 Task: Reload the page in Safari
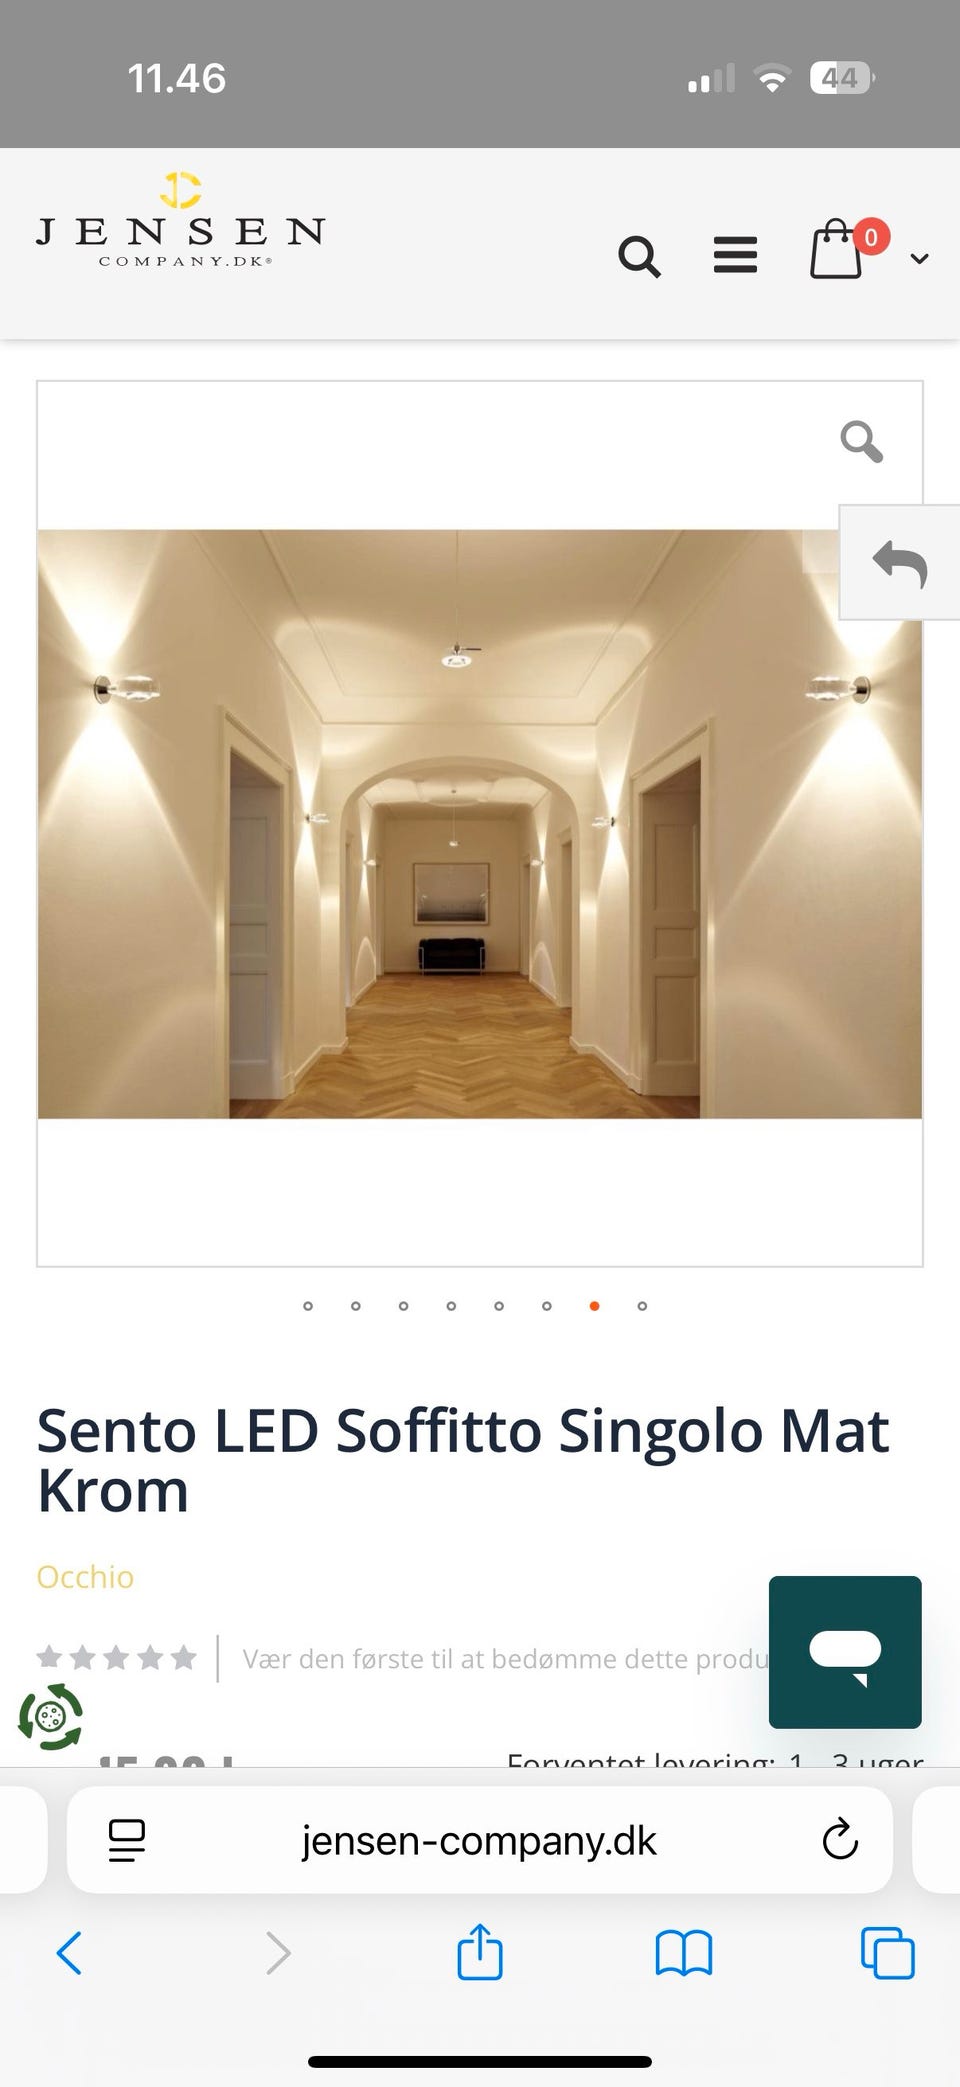click(x=840, y=1839)
